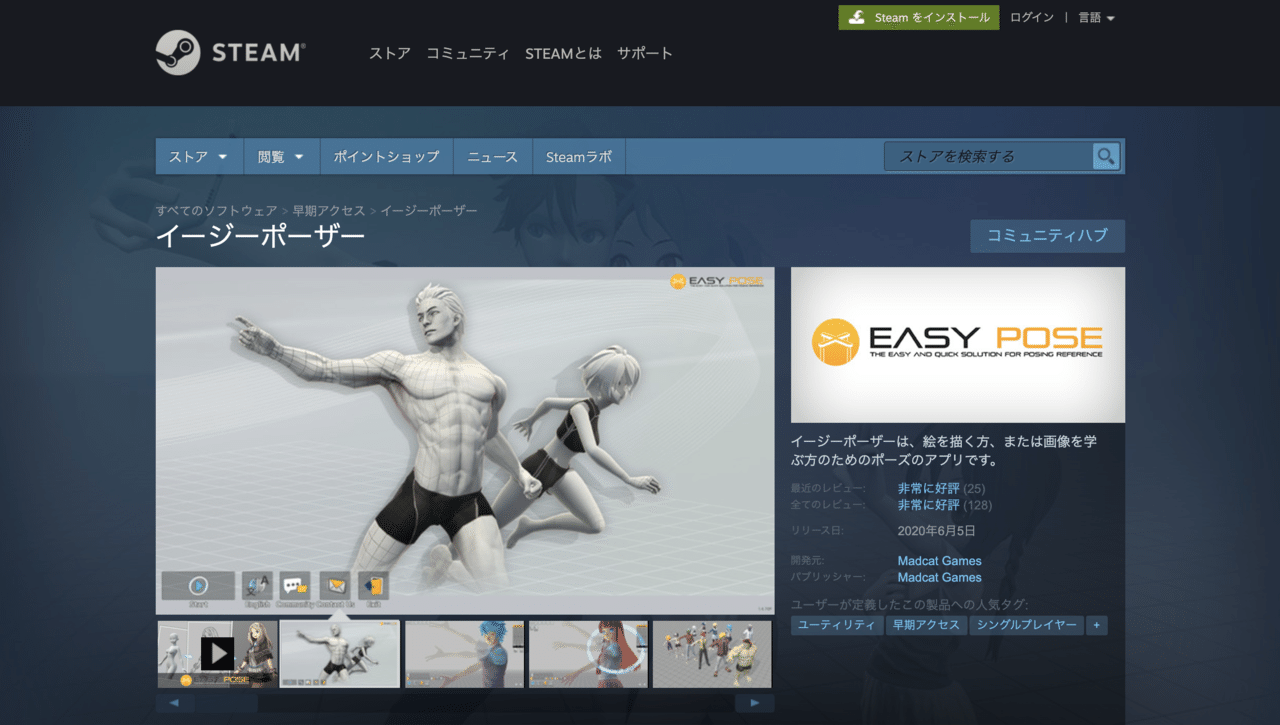Select the ユーティリティ tag
Screen dimensions: 1280x725
(837, 625)
